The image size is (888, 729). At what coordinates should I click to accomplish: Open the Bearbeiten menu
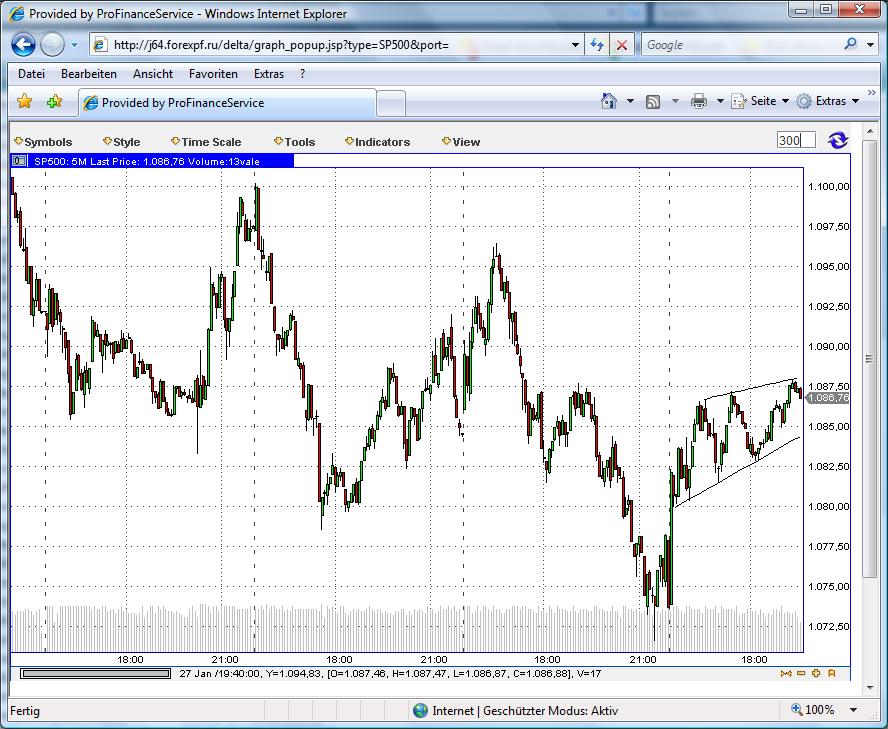(x=89, y=74)
